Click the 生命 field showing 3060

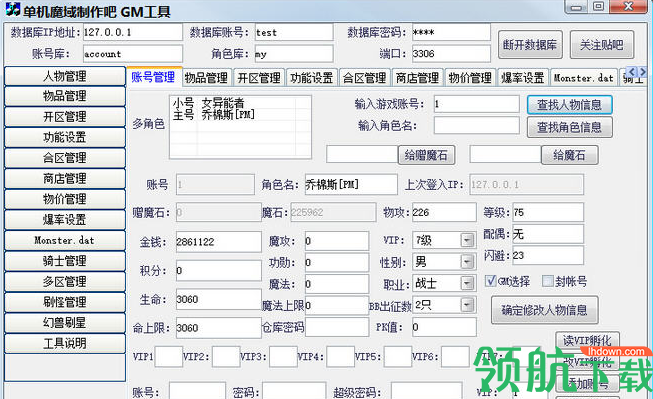tap(219, 299)
